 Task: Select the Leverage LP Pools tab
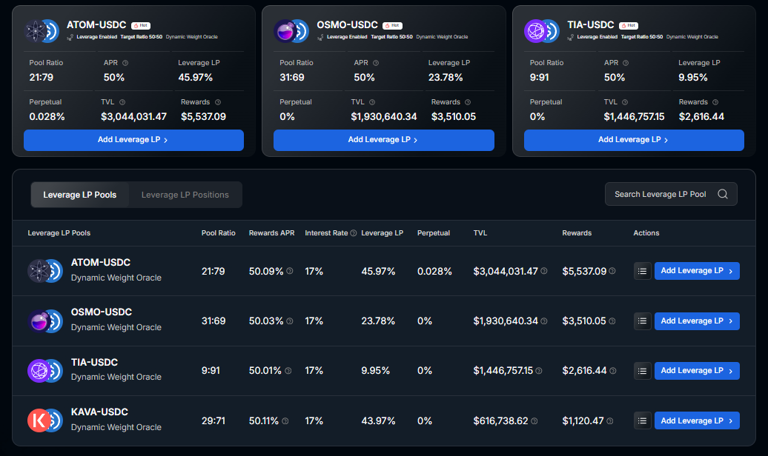pyautogui.click(x=80, y=194)
